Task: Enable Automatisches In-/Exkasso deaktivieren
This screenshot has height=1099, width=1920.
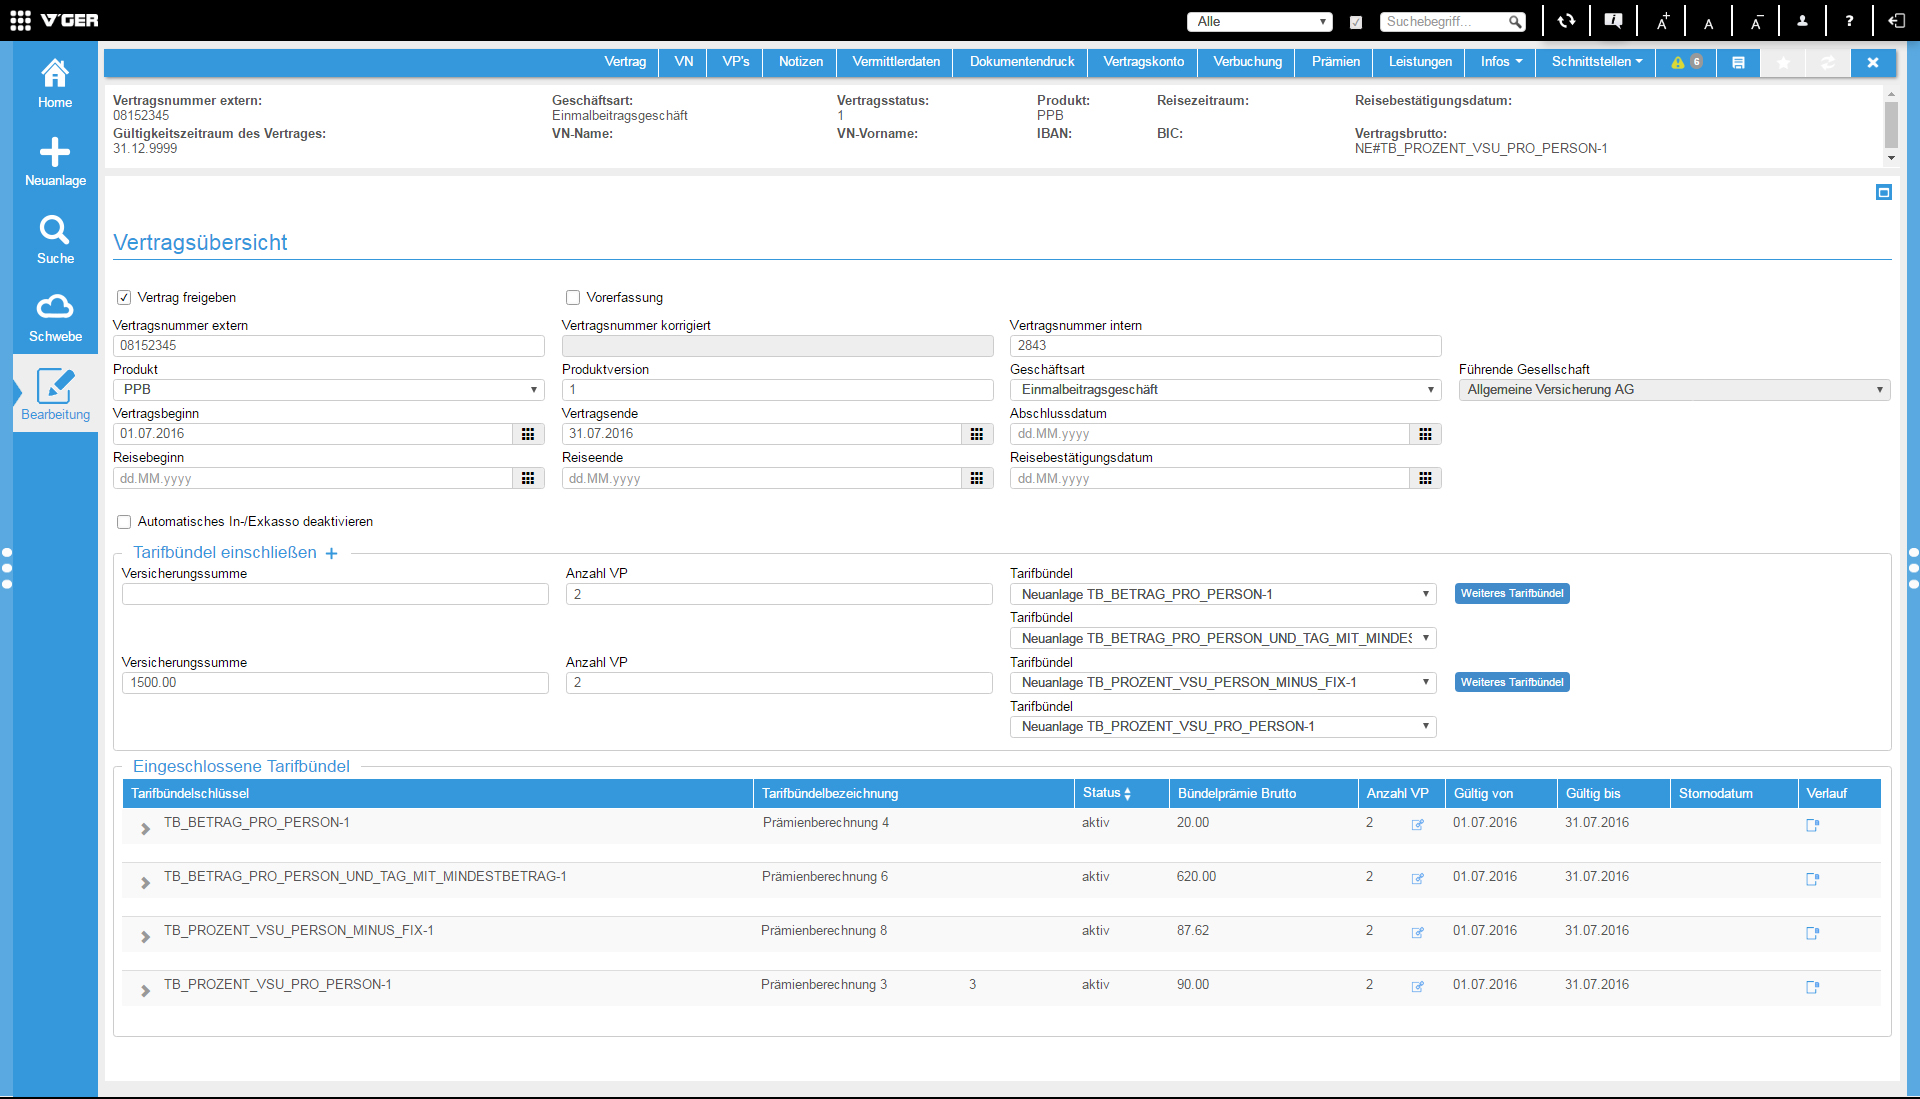Action: [124, 522]
